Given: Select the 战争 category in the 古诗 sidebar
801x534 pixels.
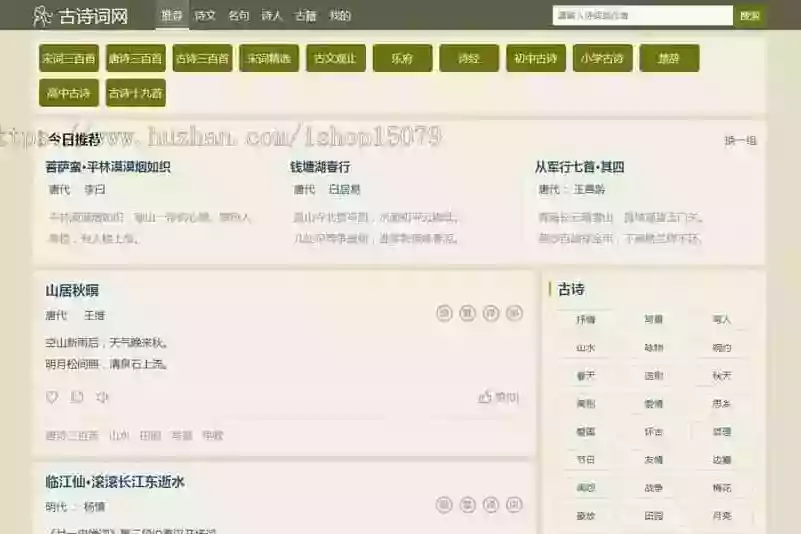Looking at the screenshot, I should [x=653, y=488].
